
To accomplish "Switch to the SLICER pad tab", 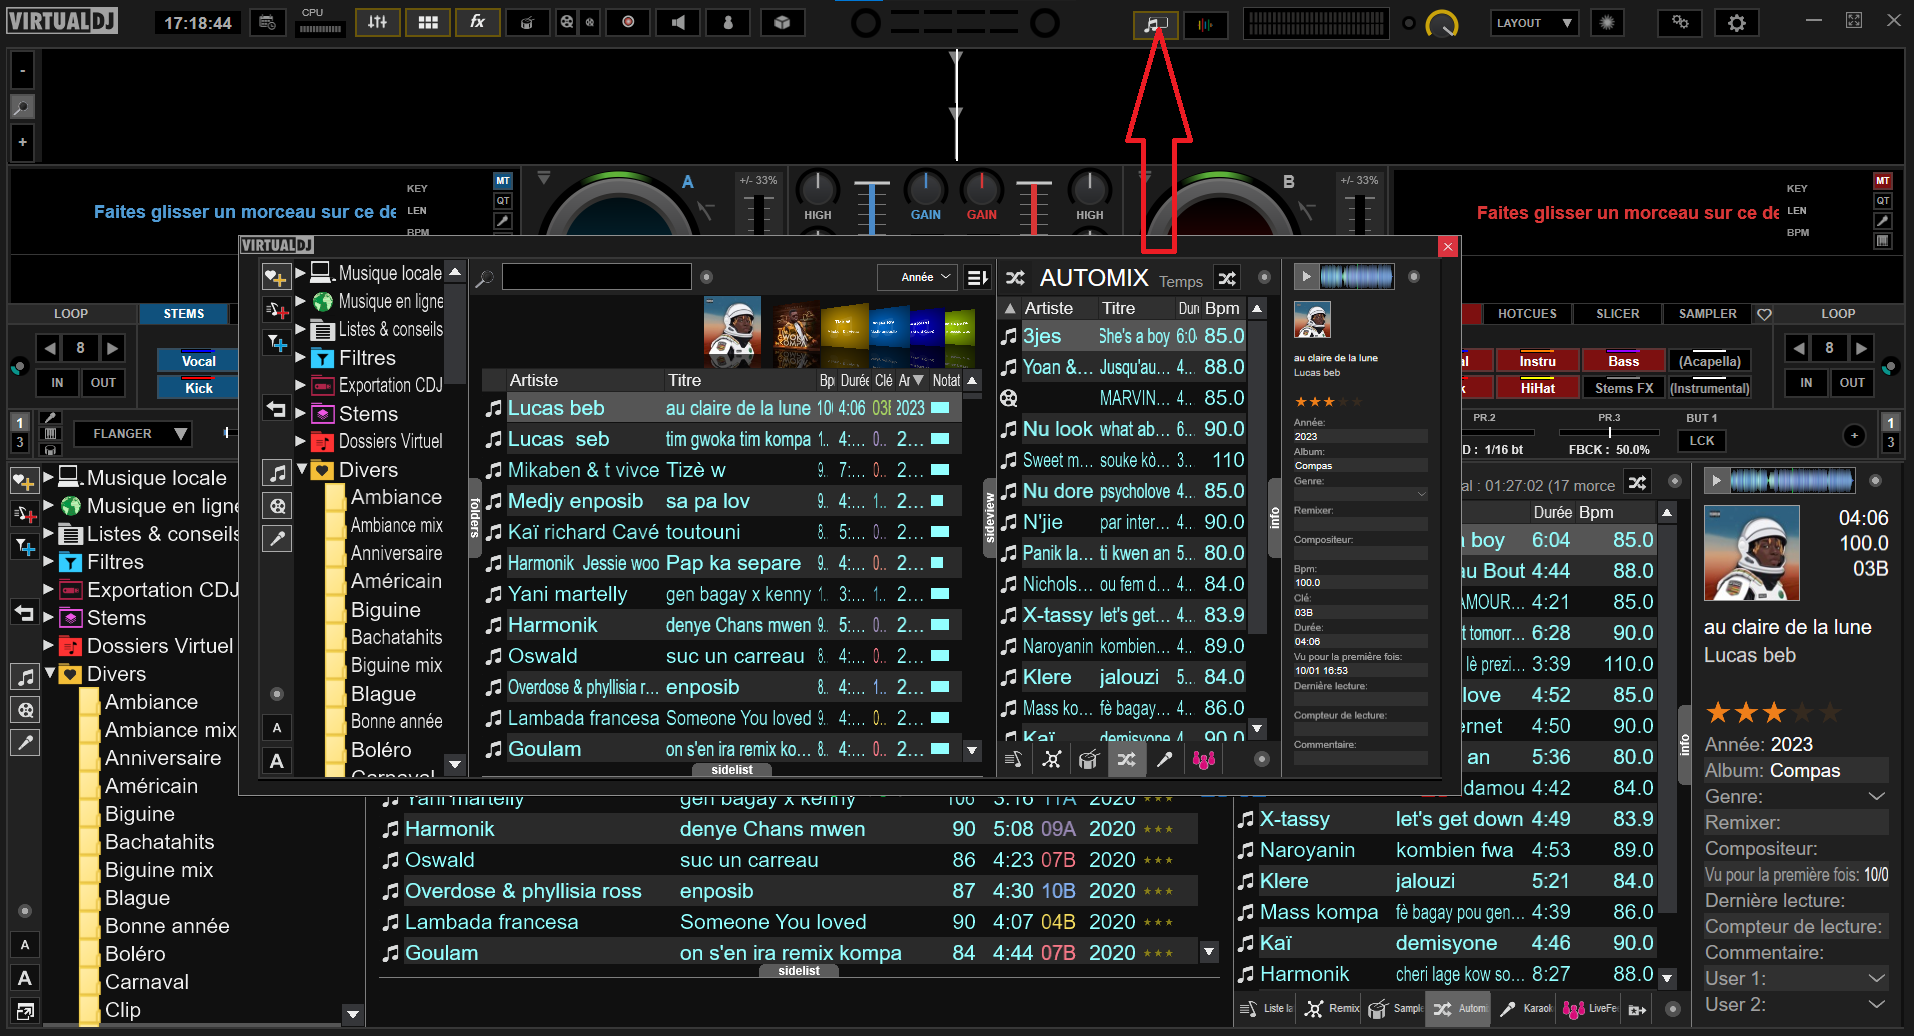I will 1617,314.
